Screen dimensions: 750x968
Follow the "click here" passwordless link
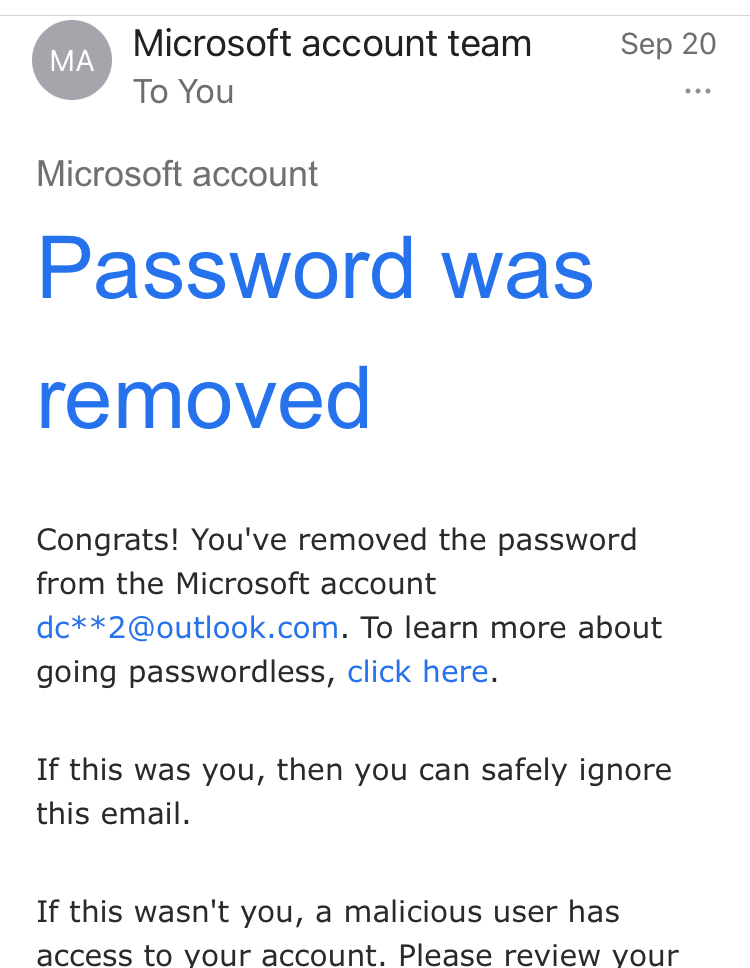(x=418, y=672)
